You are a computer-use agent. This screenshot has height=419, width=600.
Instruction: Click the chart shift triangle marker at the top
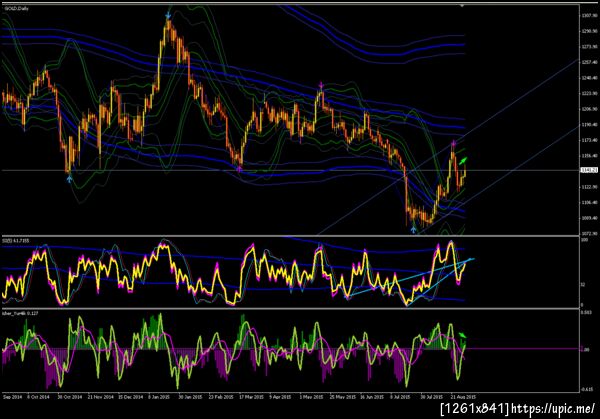[462, 6]
